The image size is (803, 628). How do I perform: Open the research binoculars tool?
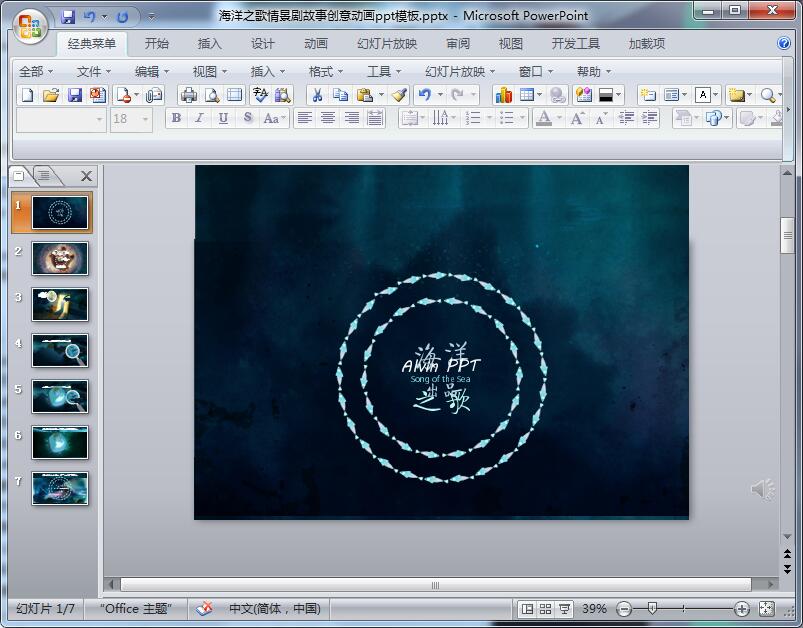pos(283,95)
